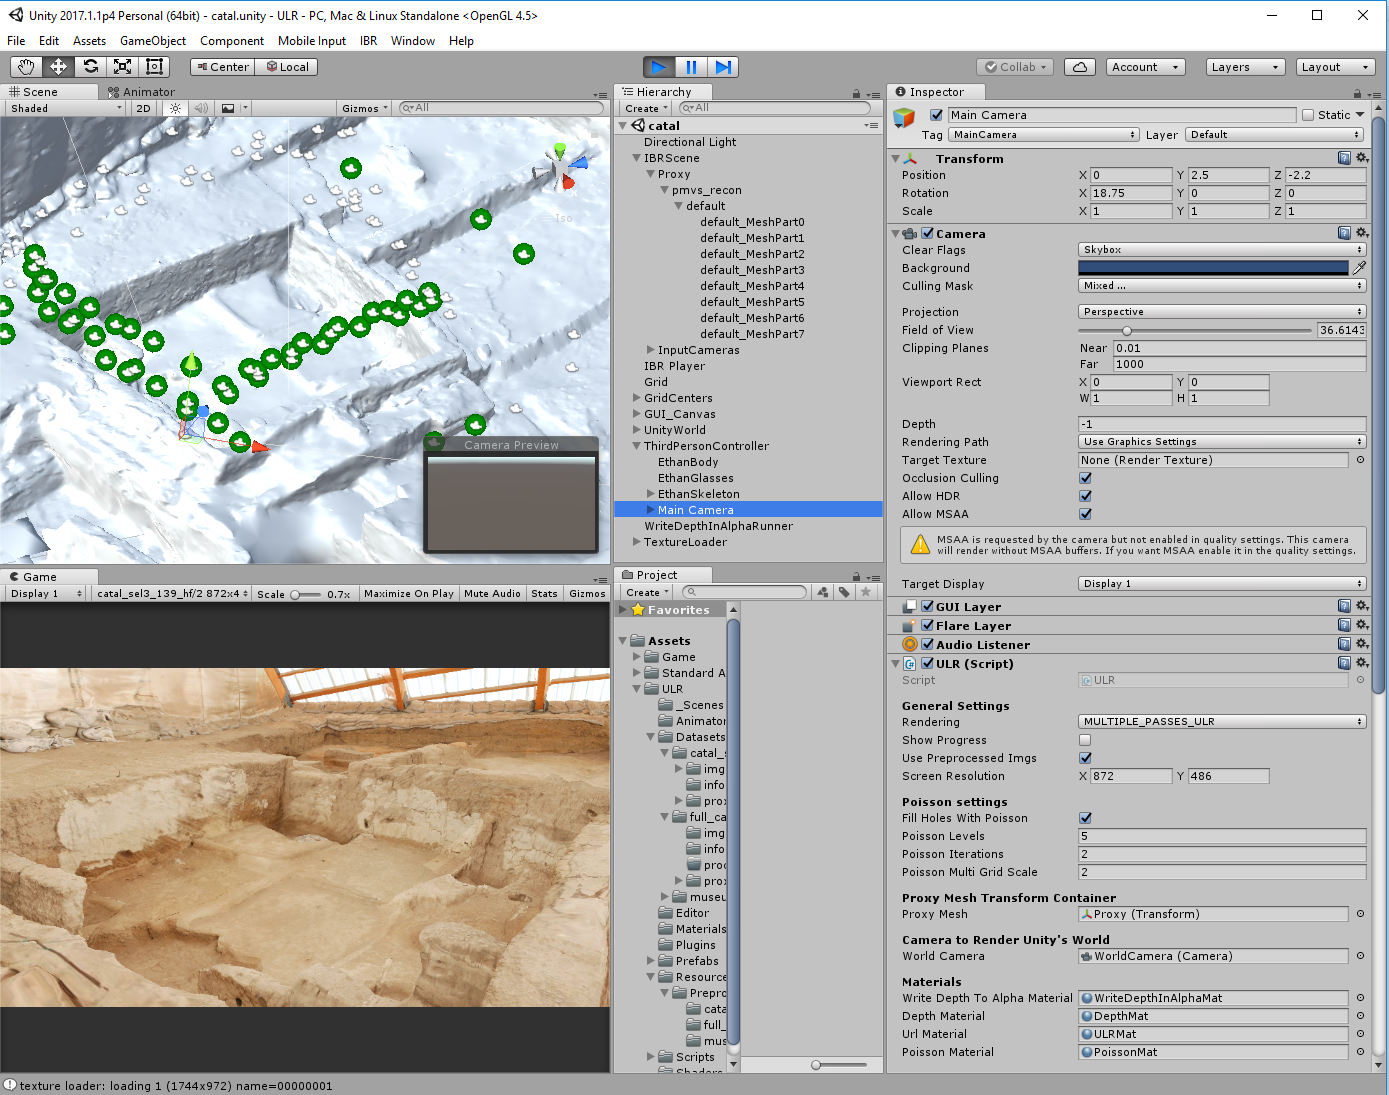The width and height of the screenshot is (1389, 1095).
Task: Open Camera component gear settings icon
Action: tap(1361, 233)
